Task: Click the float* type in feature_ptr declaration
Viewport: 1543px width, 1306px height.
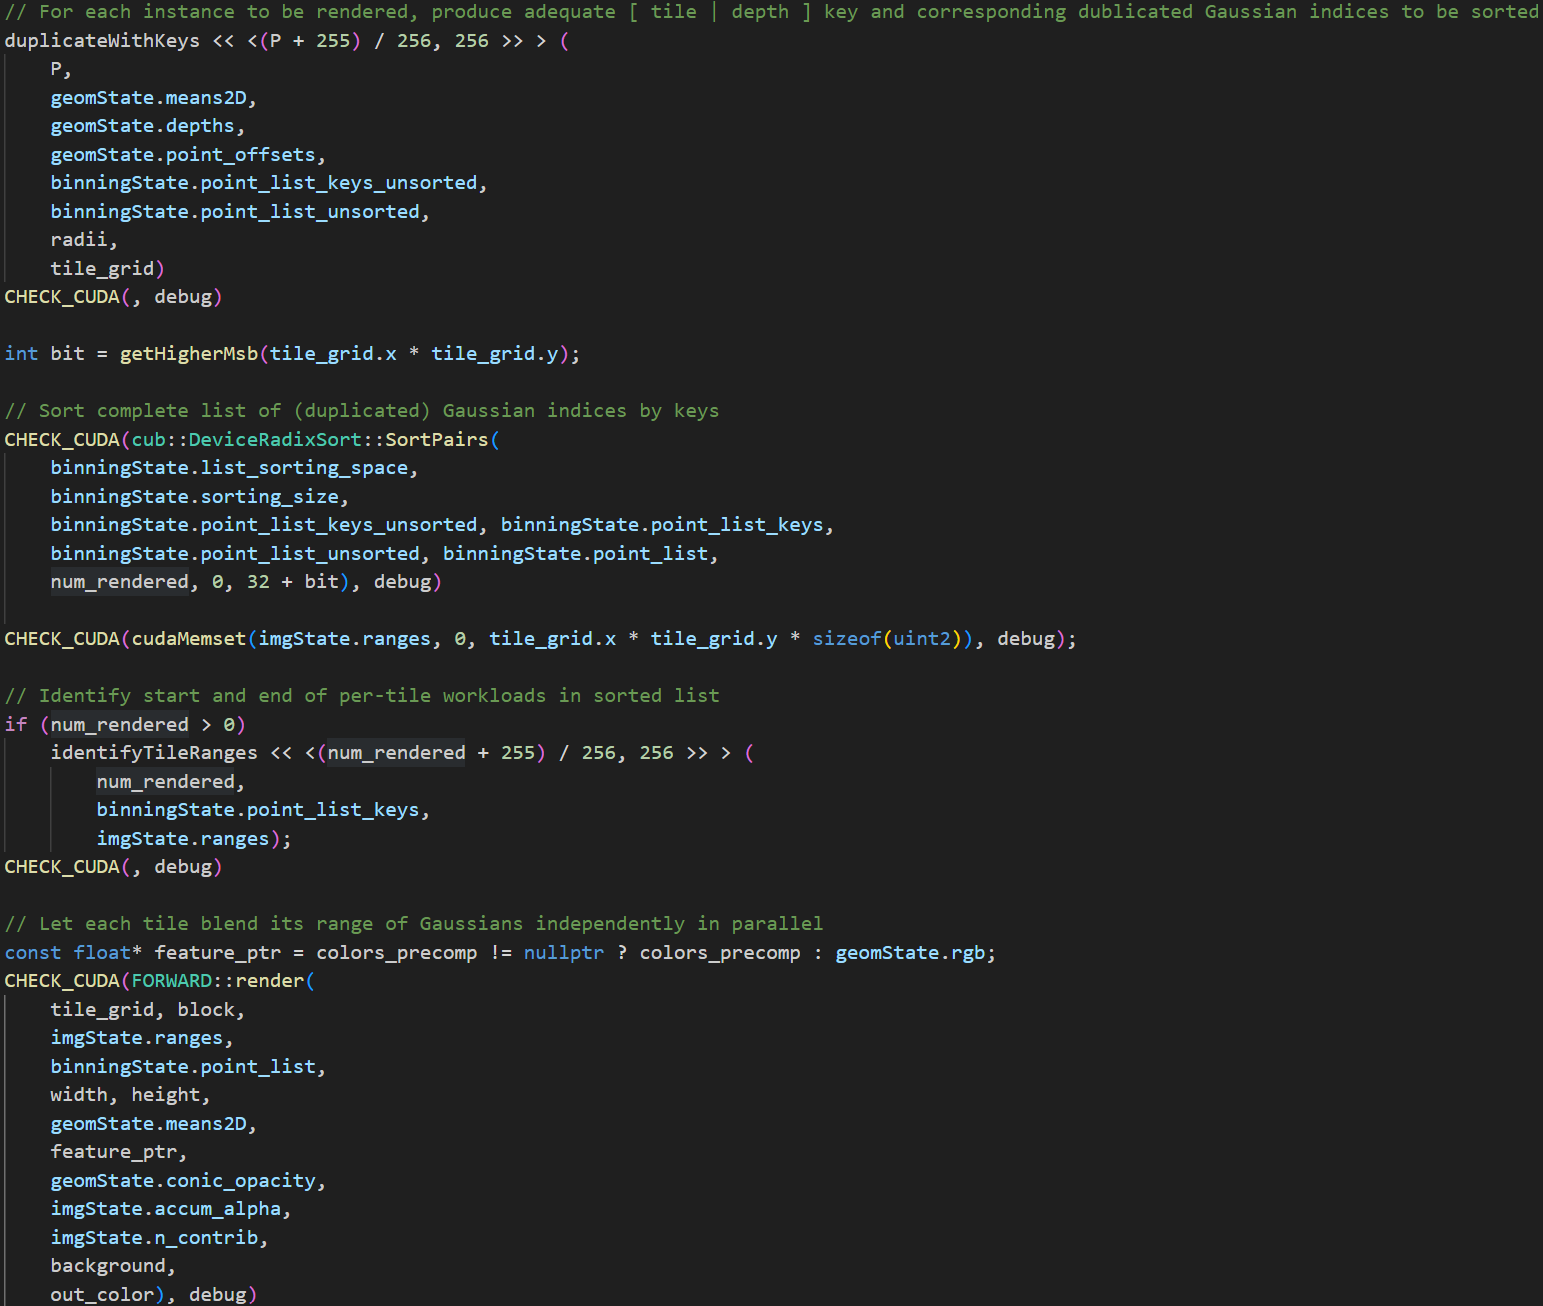Action: coord(108,953)
